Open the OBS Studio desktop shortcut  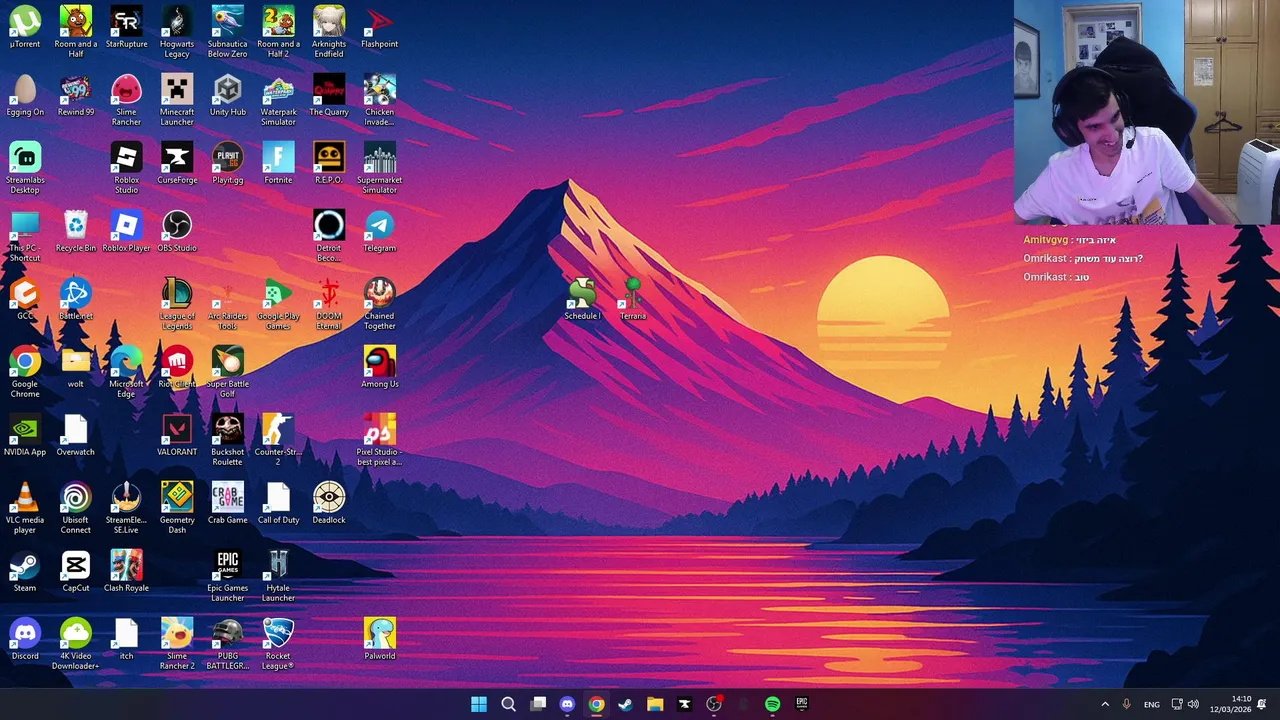(x=177, y=232)
